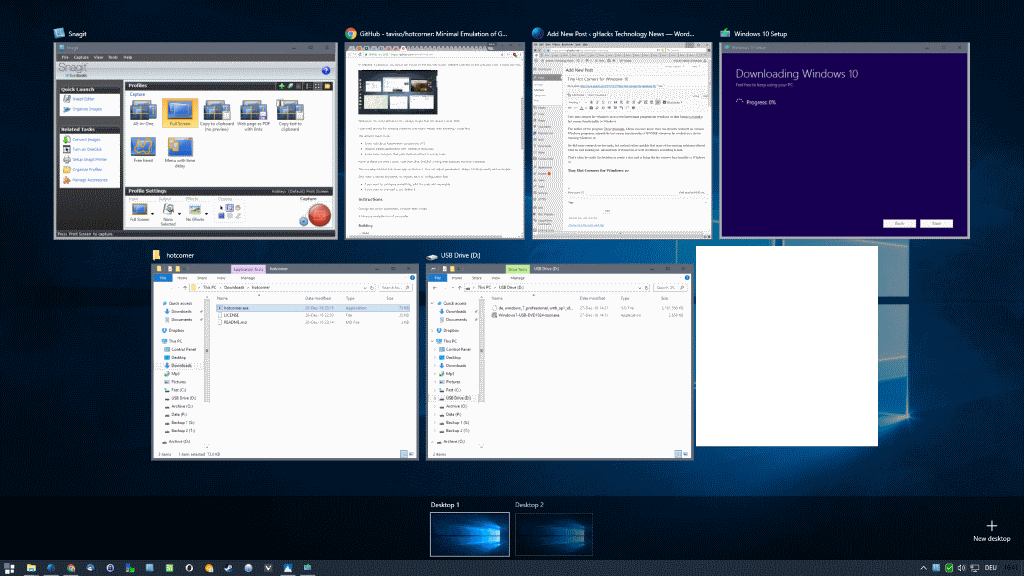Choose Copy to clipboard (no preview) profile
This screenshot has height=576, width=1024.
click(216, 116)
